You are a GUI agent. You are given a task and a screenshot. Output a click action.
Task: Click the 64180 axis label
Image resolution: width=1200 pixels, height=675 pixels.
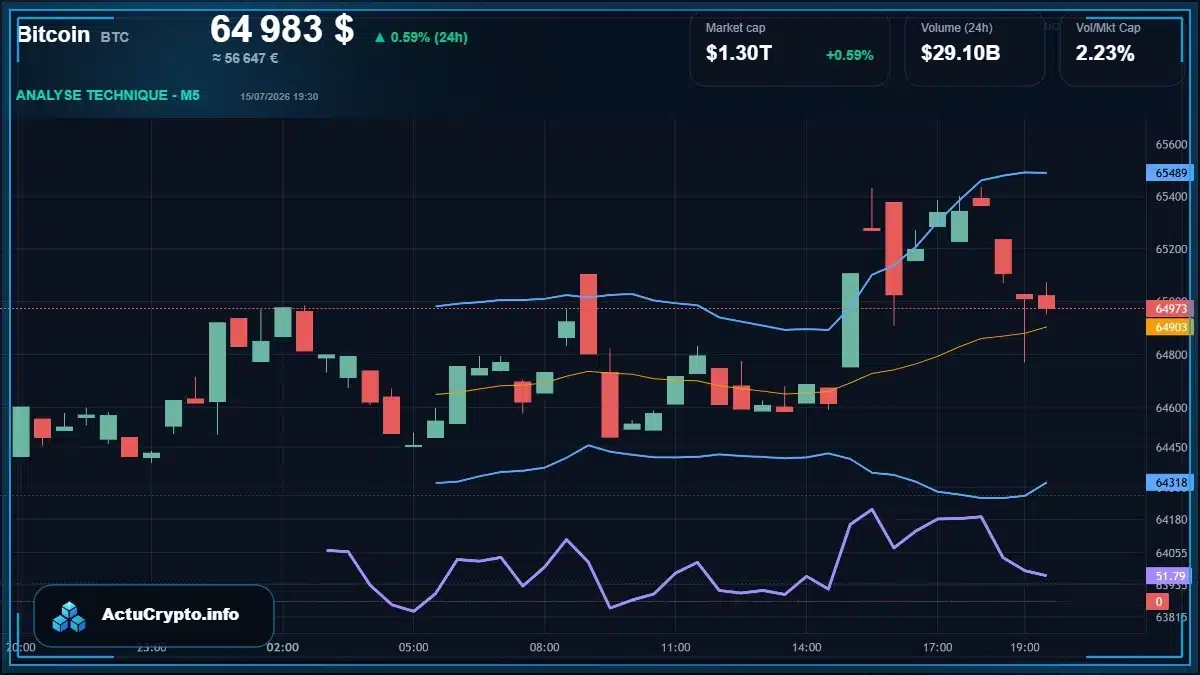1171,519
